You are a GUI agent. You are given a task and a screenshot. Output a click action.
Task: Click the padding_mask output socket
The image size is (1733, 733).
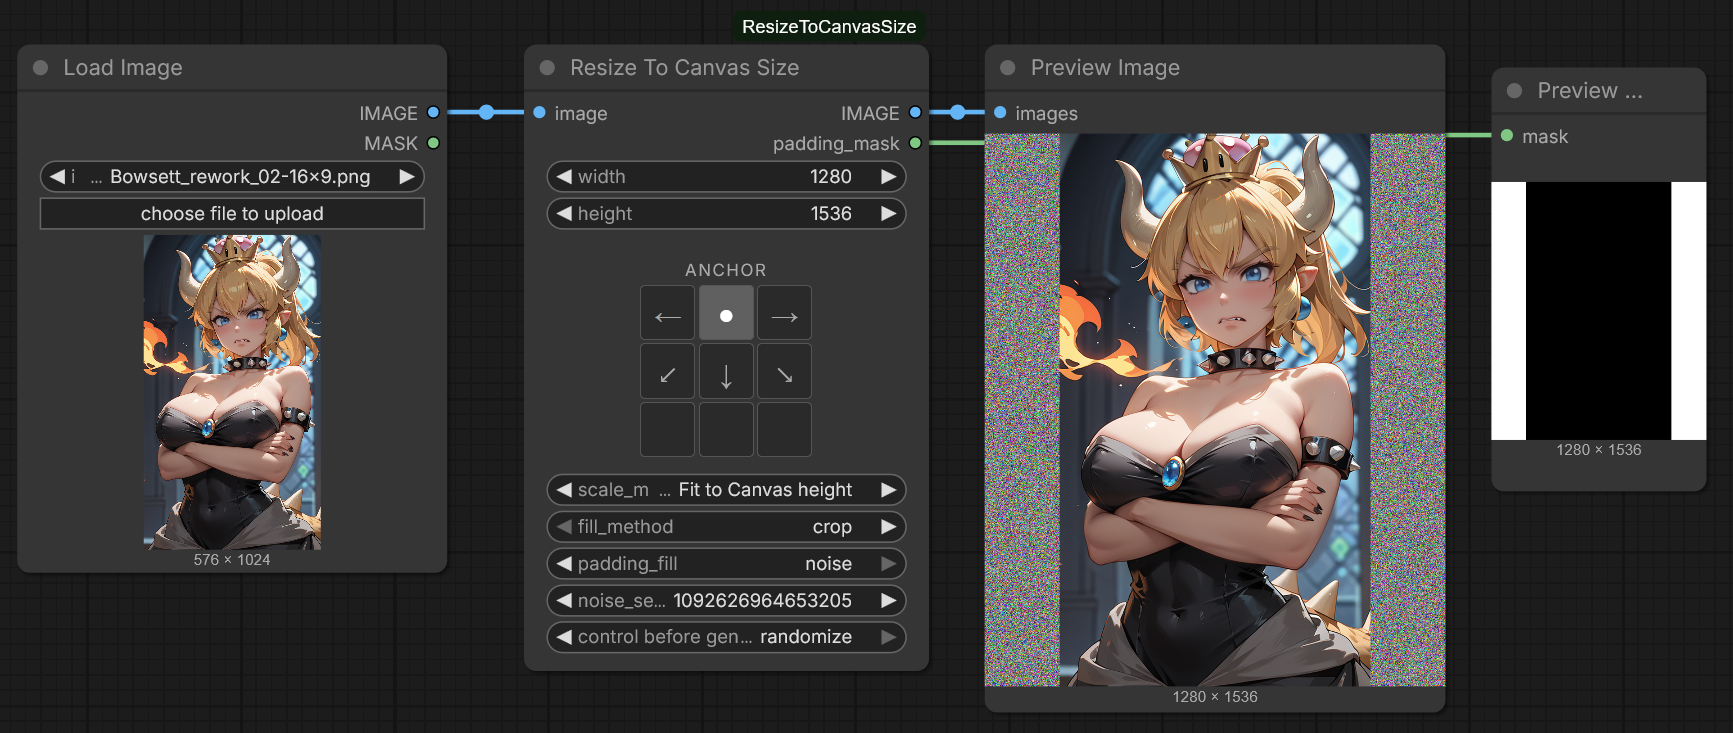915,143
